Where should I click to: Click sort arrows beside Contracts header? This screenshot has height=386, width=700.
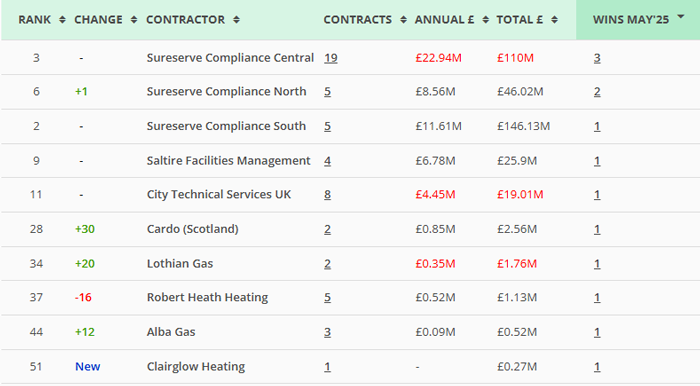click(x=403, y=20)
